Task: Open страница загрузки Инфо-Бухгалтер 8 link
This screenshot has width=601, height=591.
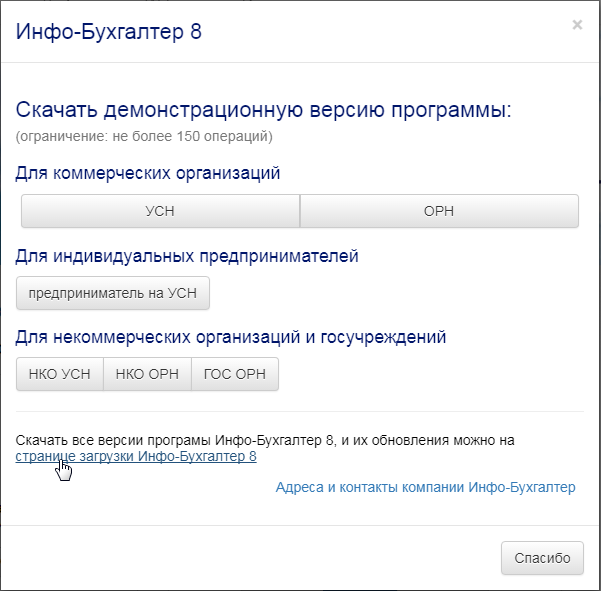Action: 136,456
